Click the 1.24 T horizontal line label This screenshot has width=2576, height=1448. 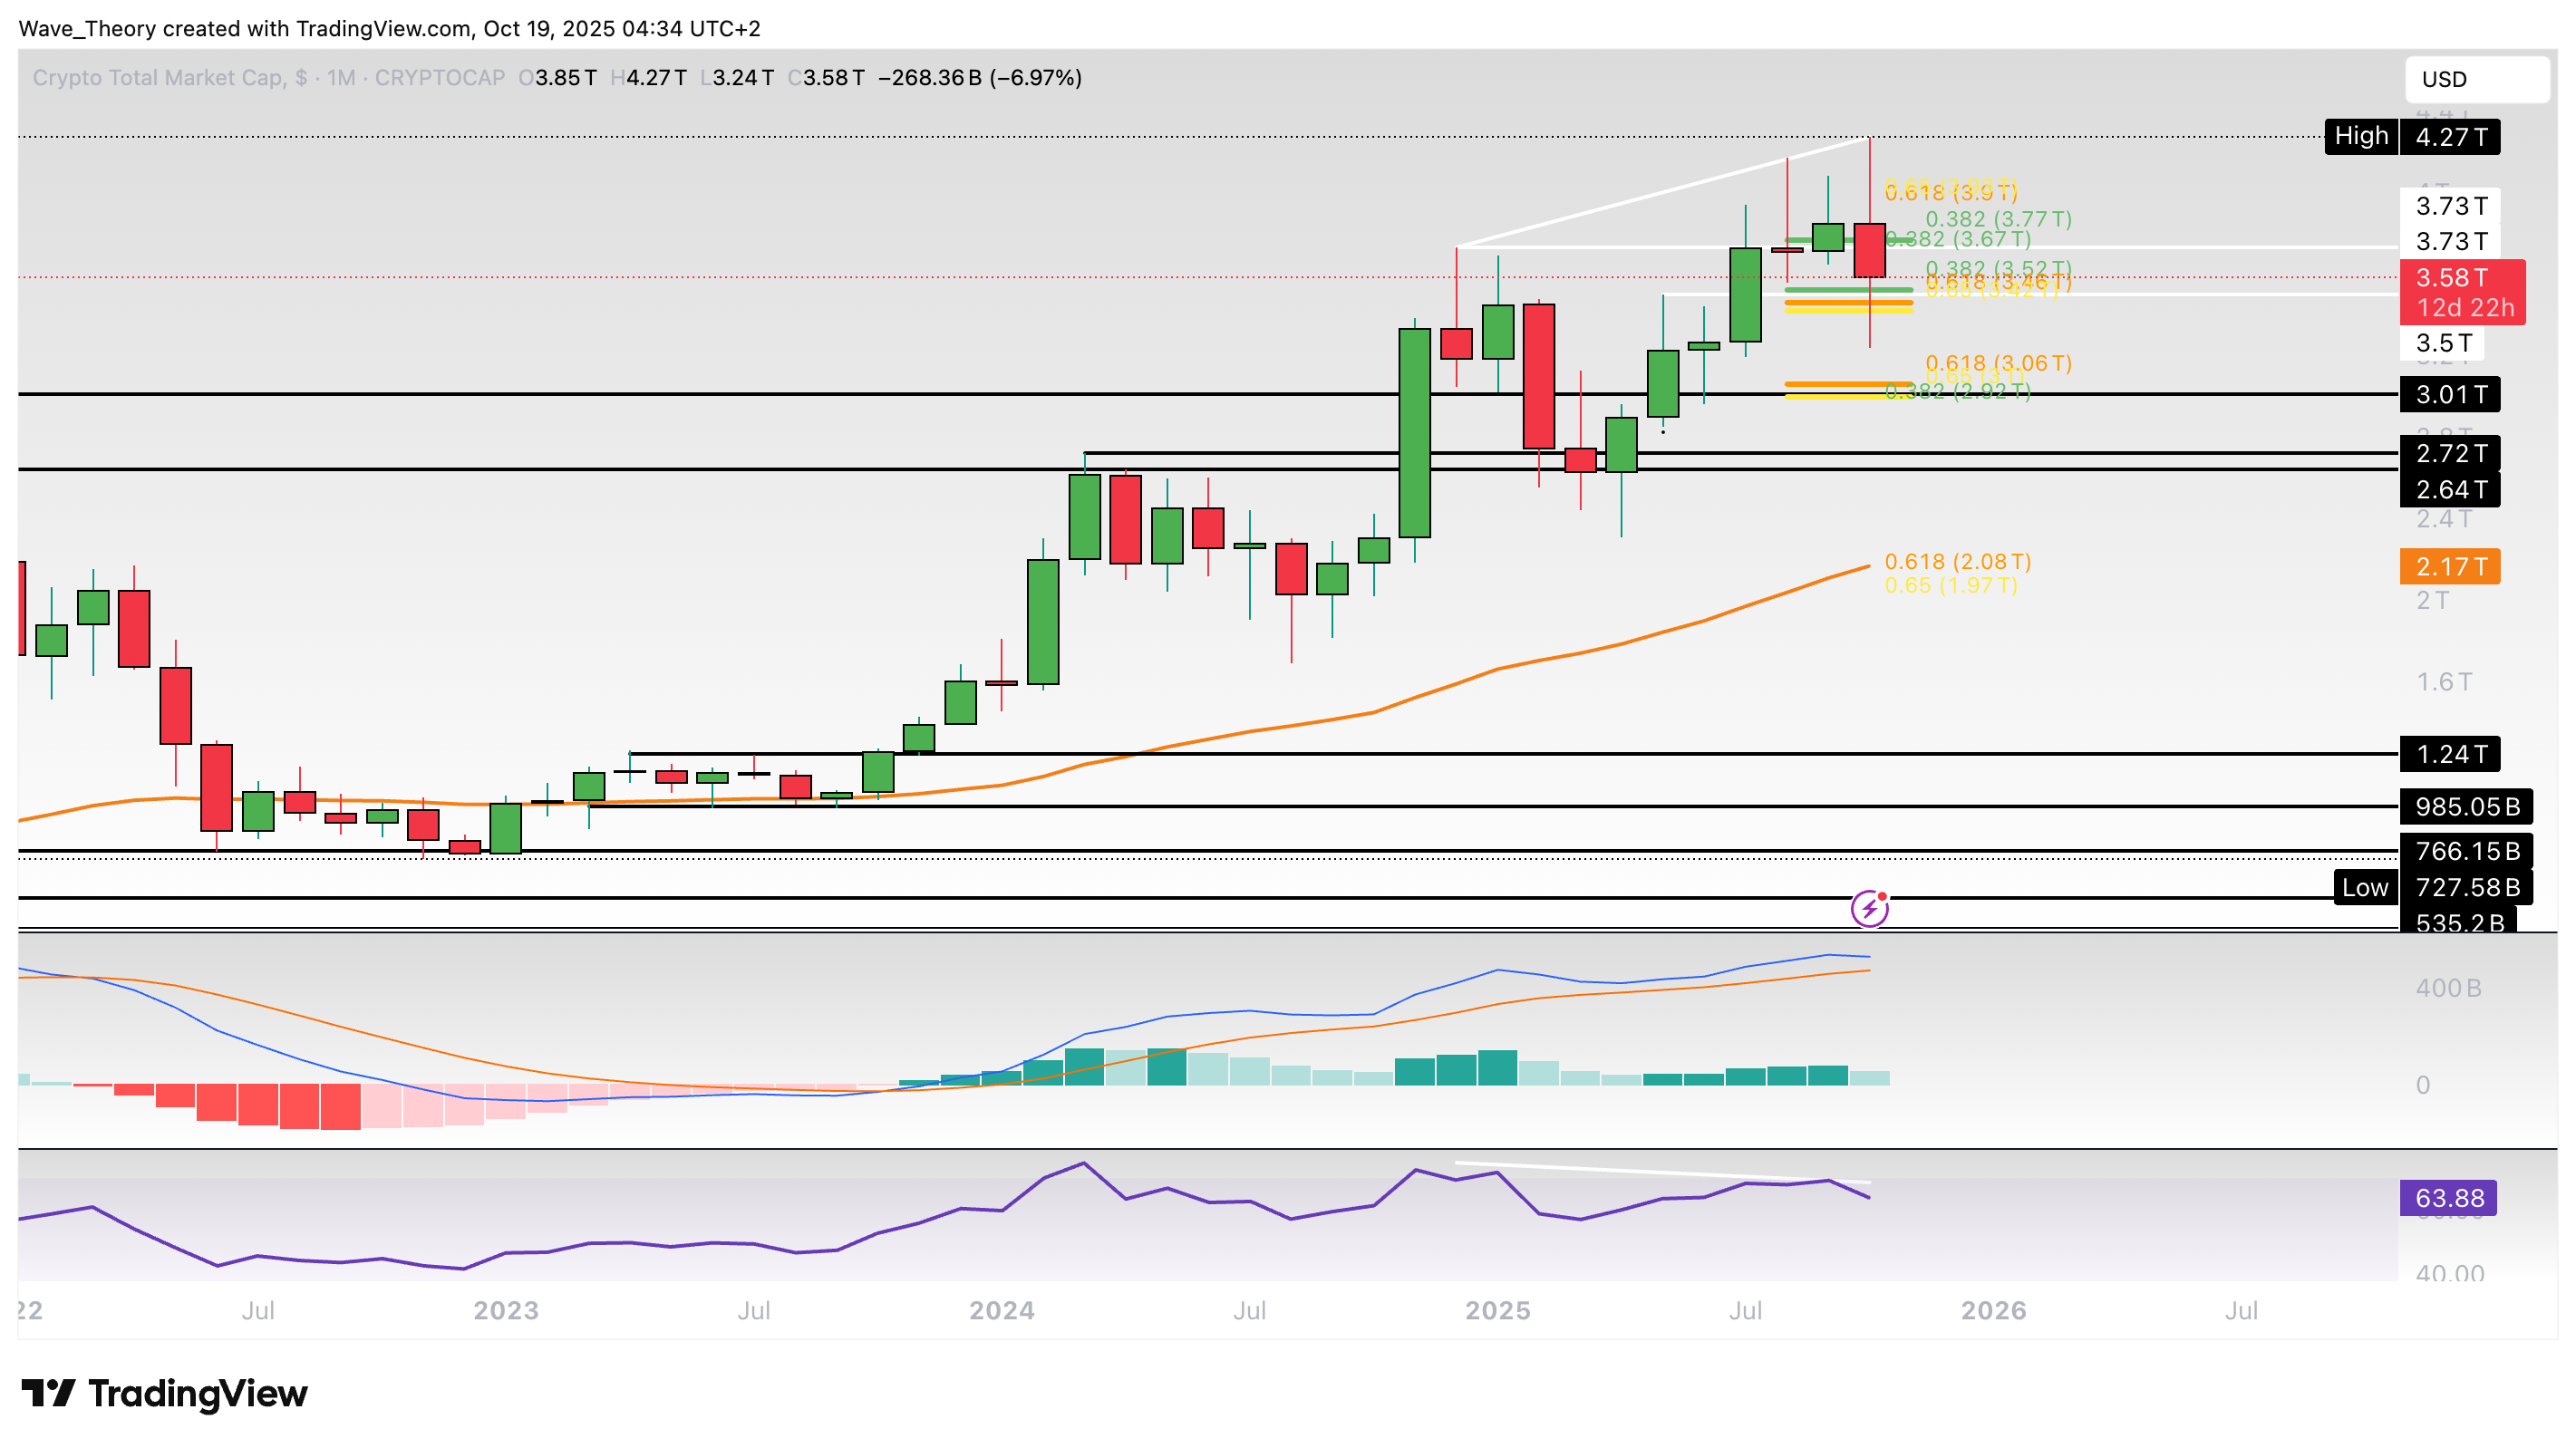(2449, 754)
